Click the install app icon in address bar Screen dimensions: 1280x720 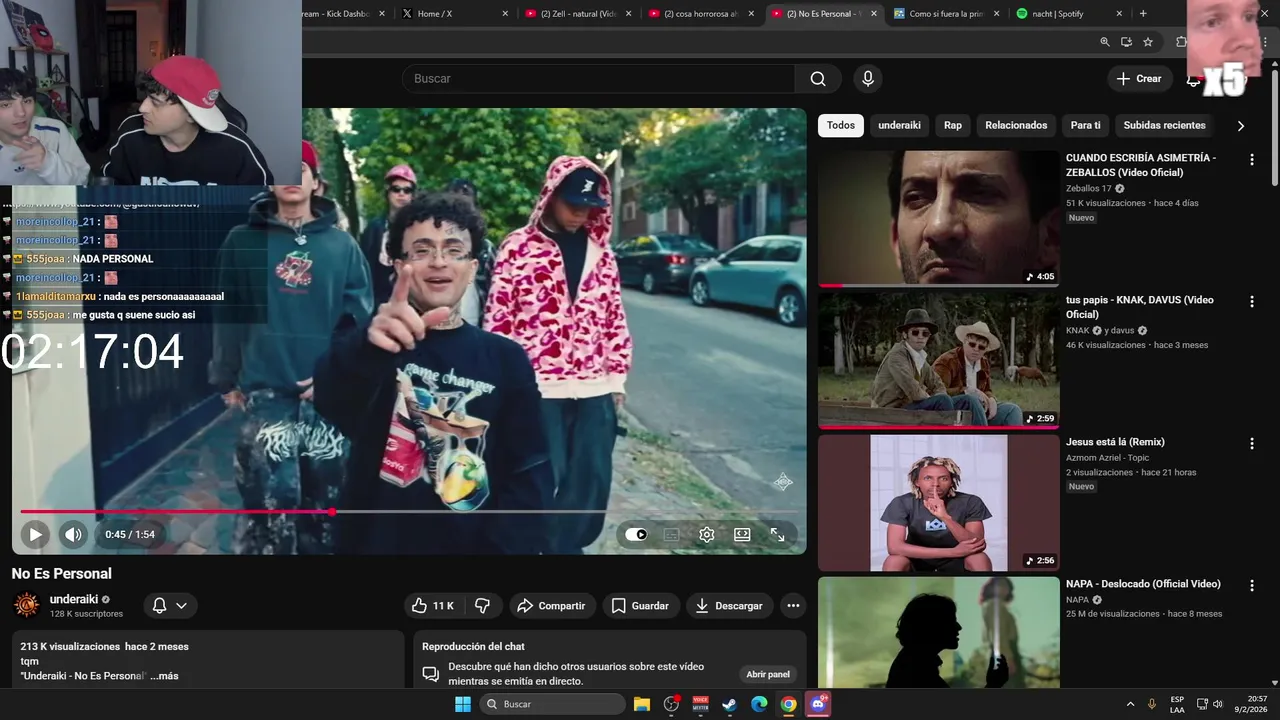[x=1127, y=42]
